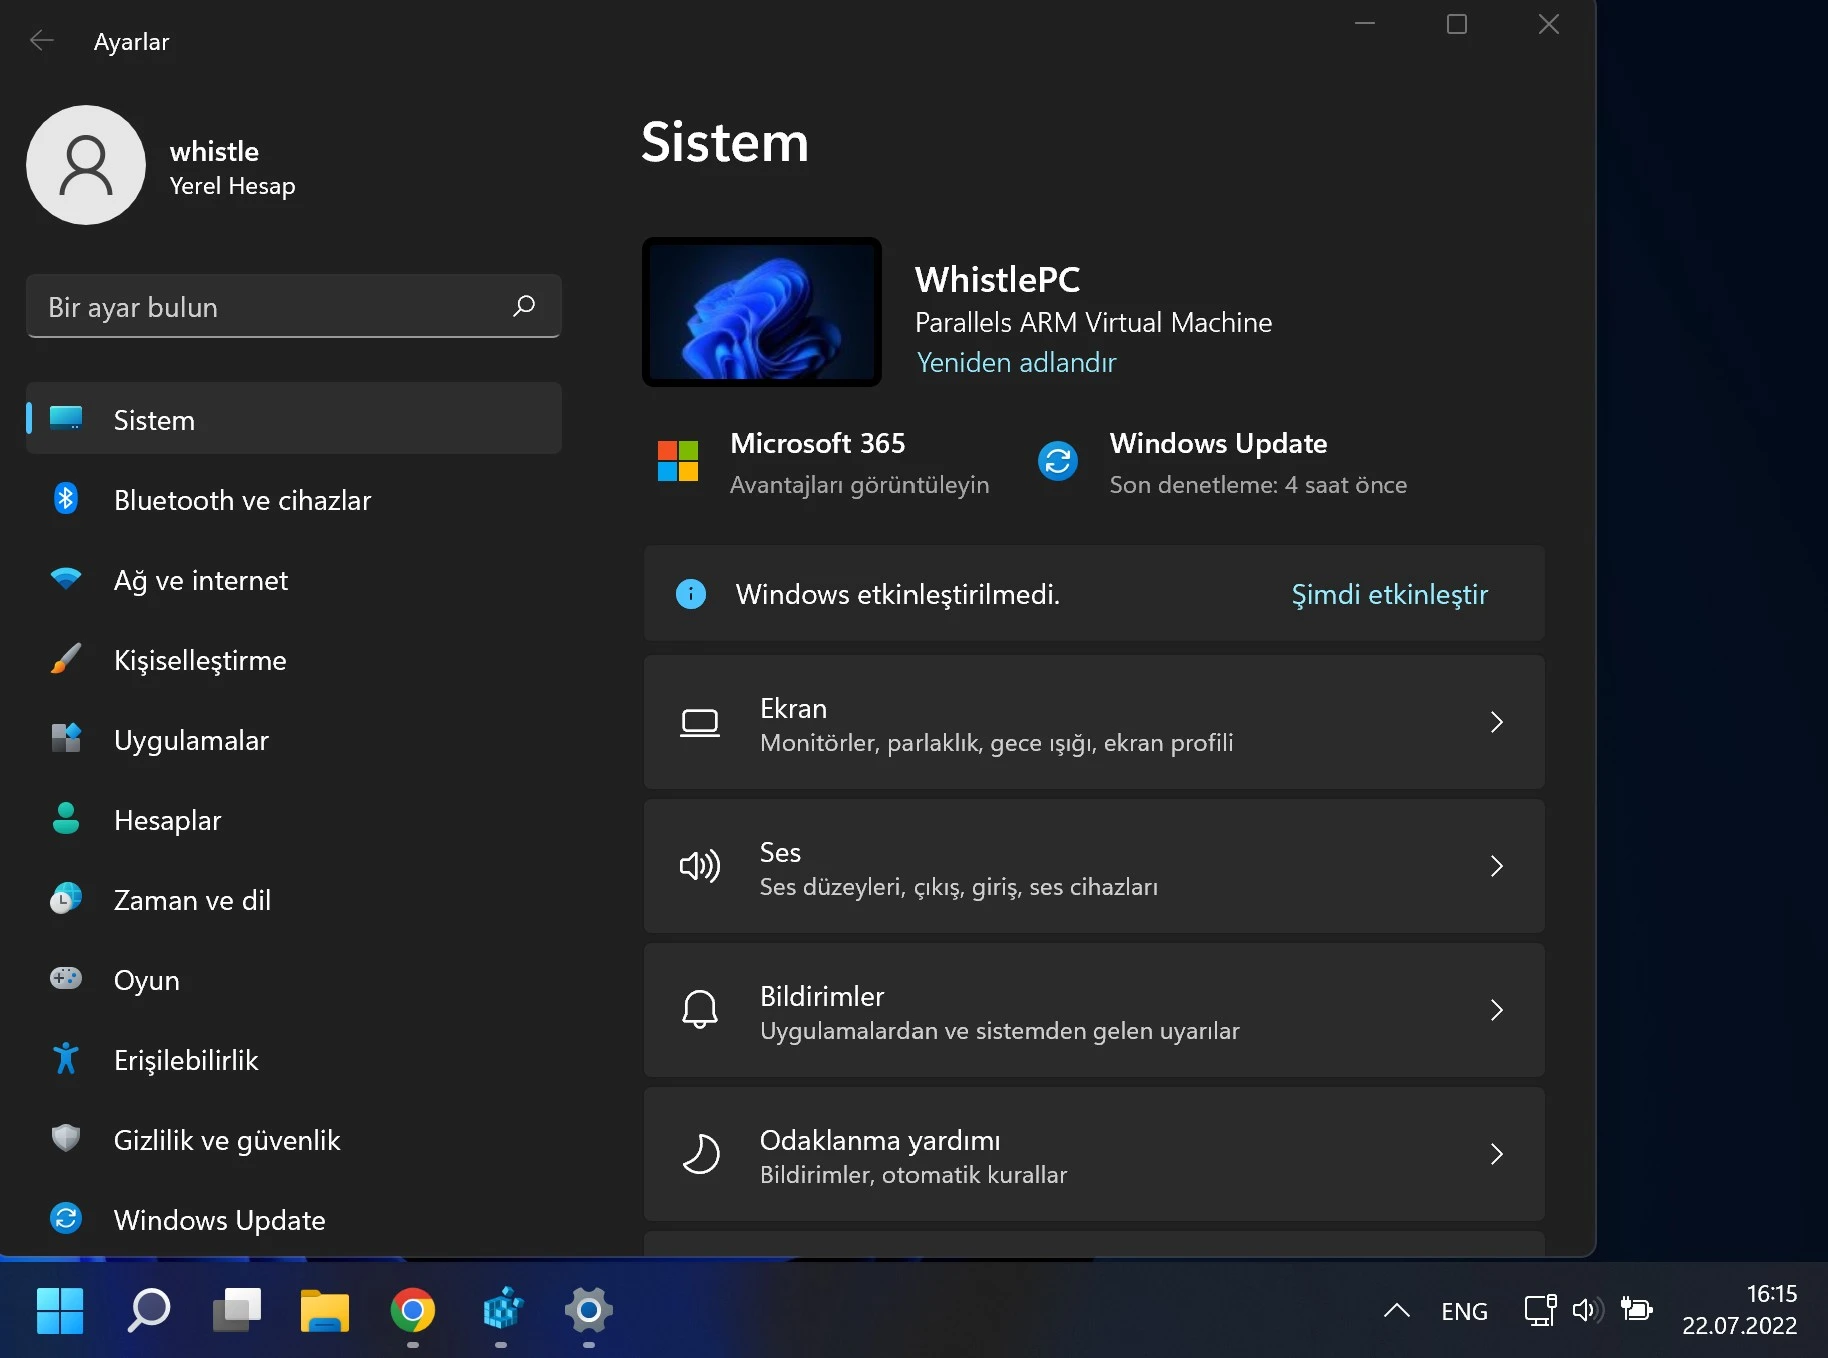Click the bell icon in Bildirimler row
The width and height of the screenshot is (1828, 1358).
click(700, 1010)
